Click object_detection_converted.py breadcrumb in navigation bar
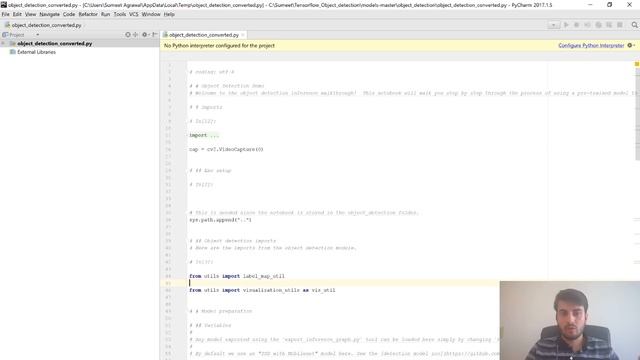Viewport: 640px width, 360px height. [x=43, y=25]
